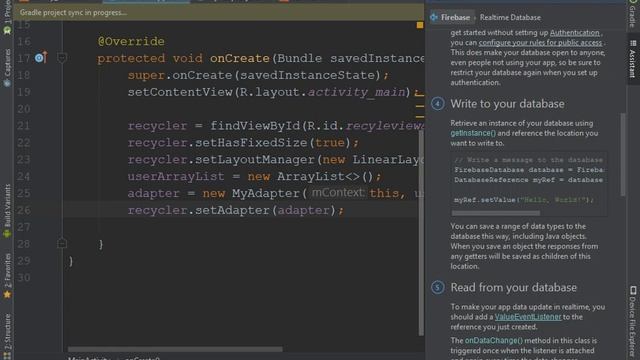Click the Realtime Database breadcrumb label

(x=510, y=18)
